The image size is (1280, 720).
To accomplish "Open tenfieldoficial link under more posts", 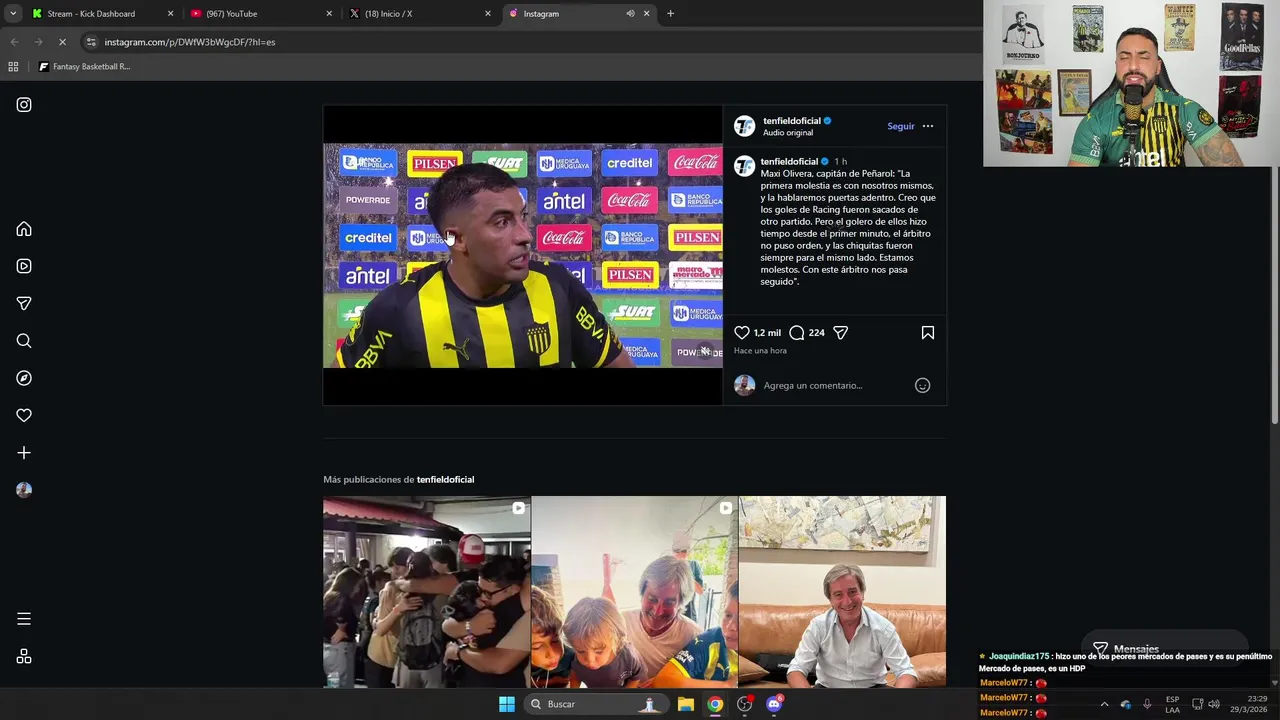I will click(x=445, y=479).
